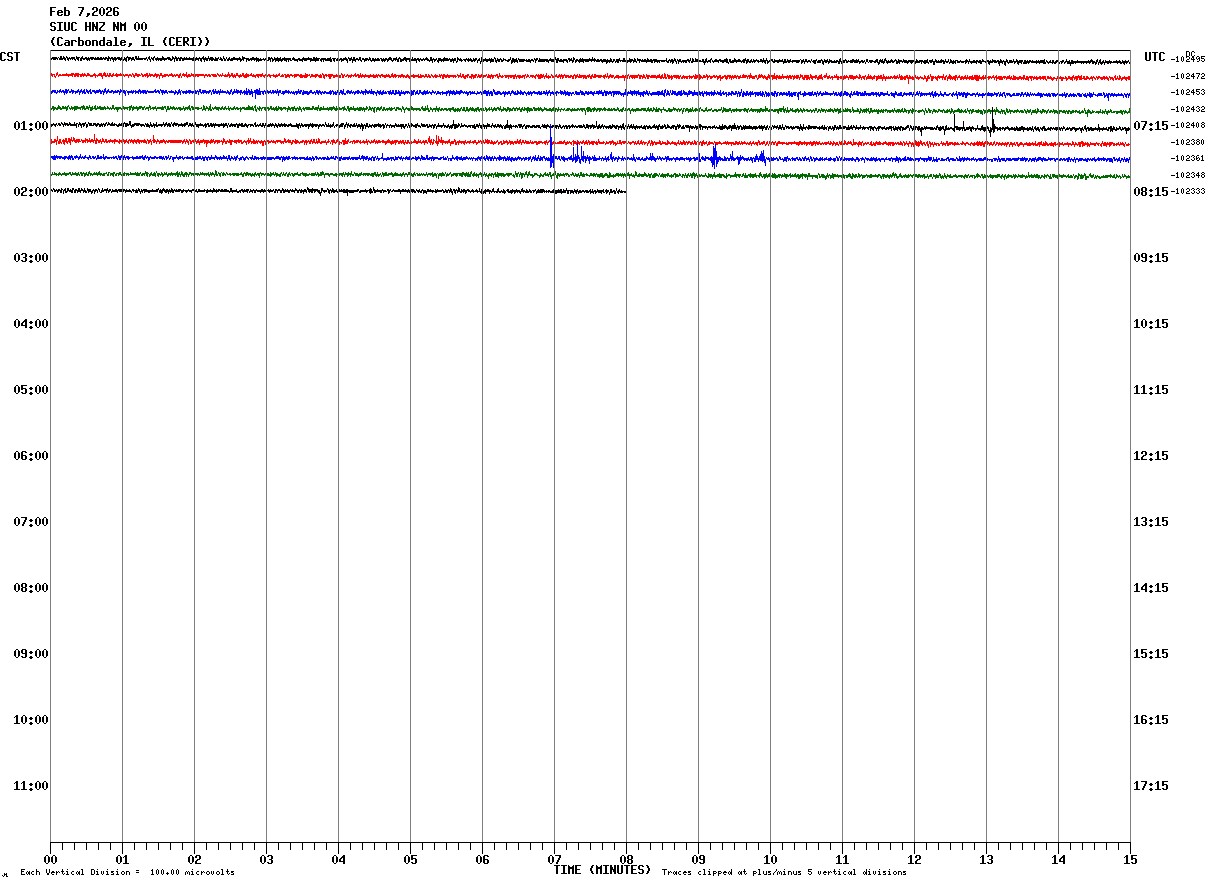Select the "08:00" CST hour label

[31, 588]
